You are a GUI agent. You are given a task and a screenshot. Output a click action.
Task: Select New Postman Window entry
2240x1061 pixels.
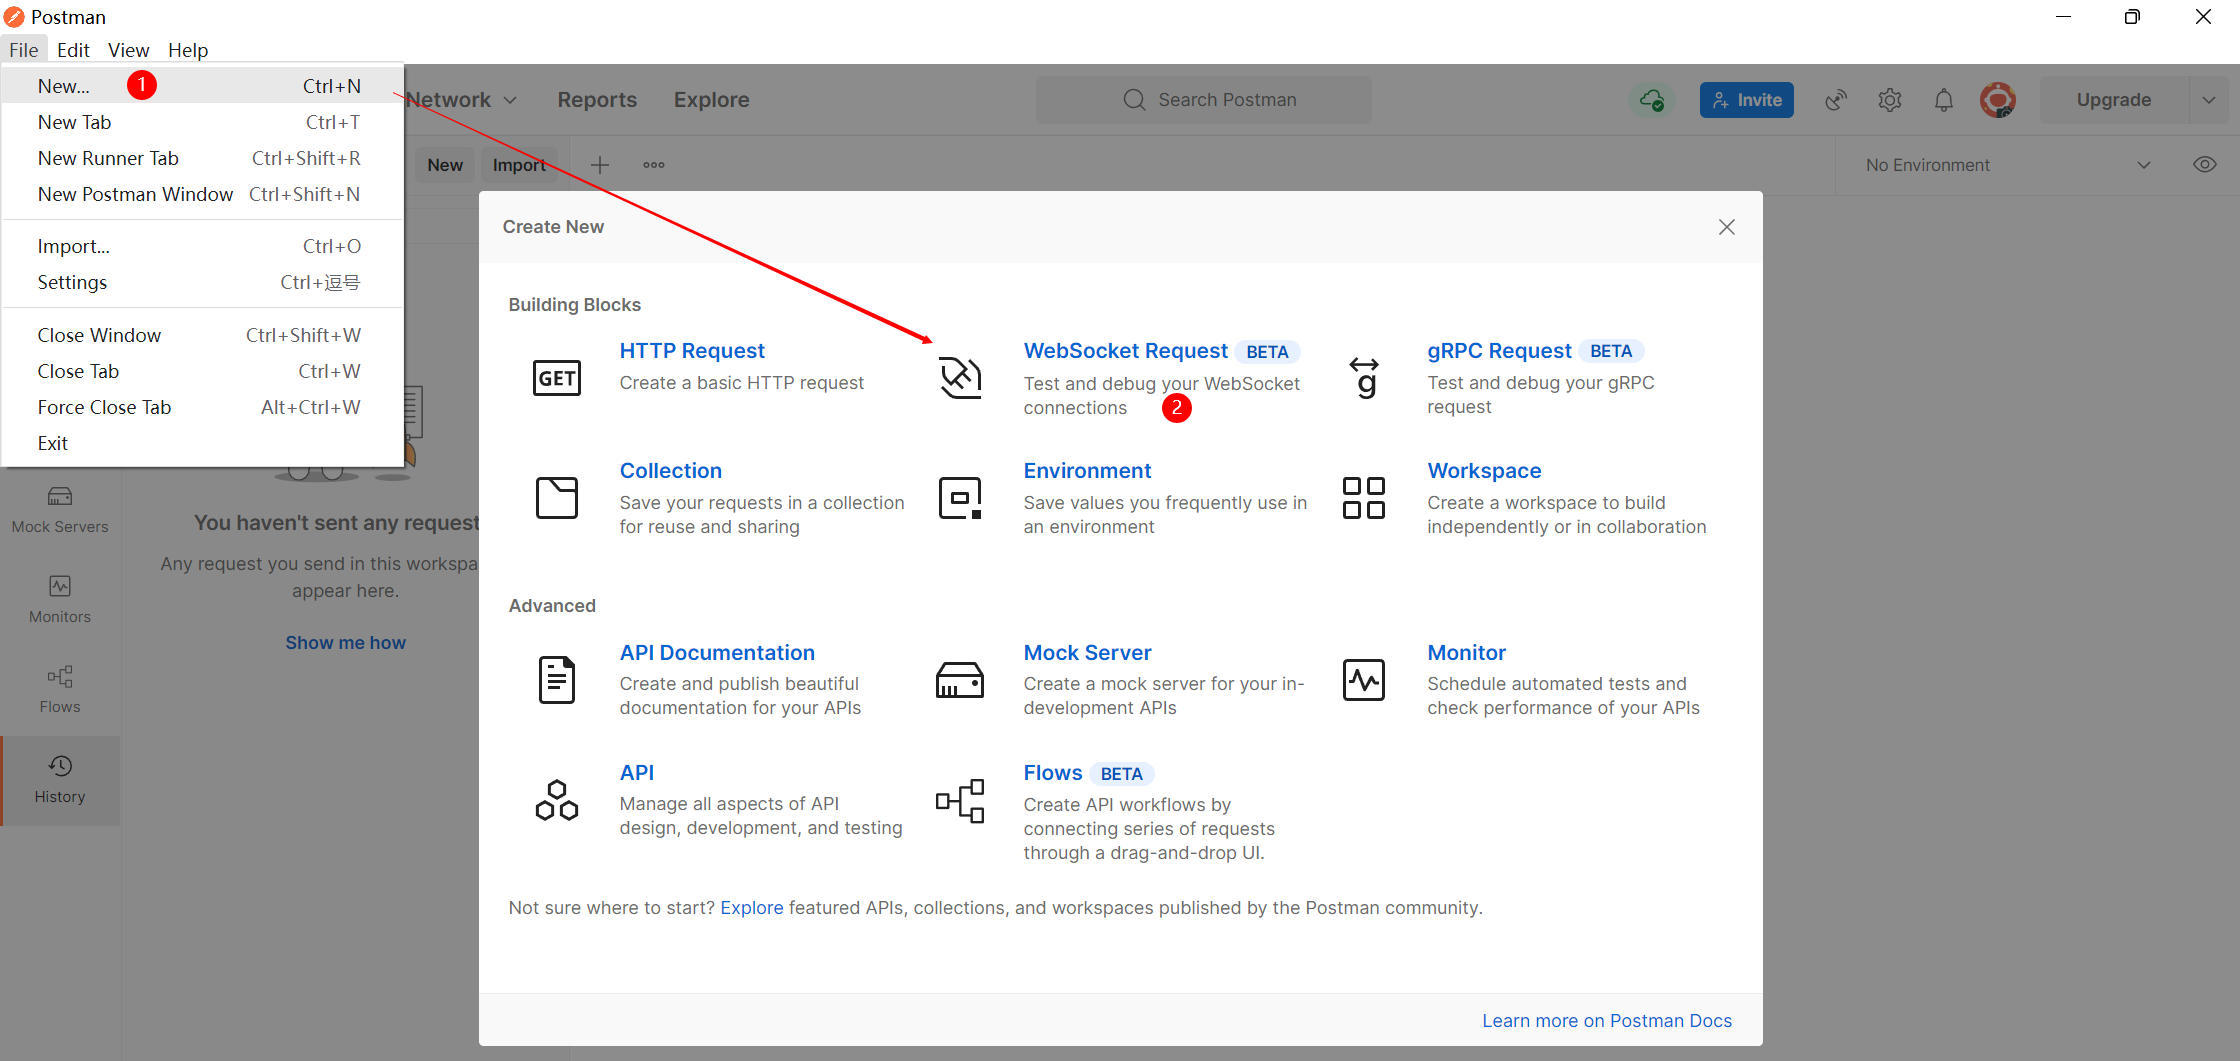pyautogui.click(x=202, y=194)
